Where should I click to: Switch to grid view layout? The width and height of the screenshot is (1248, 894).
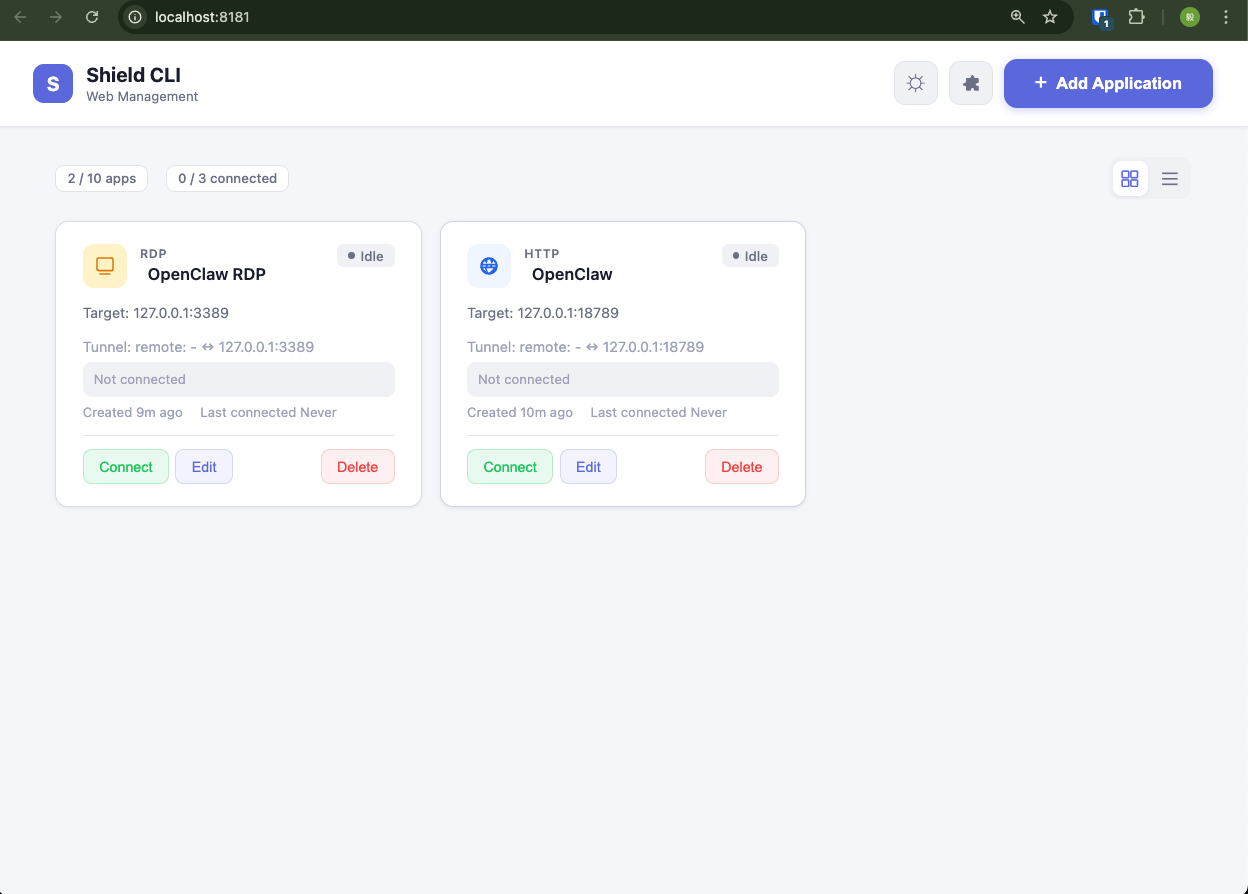pyautogui.click(x=1130, y=179)
